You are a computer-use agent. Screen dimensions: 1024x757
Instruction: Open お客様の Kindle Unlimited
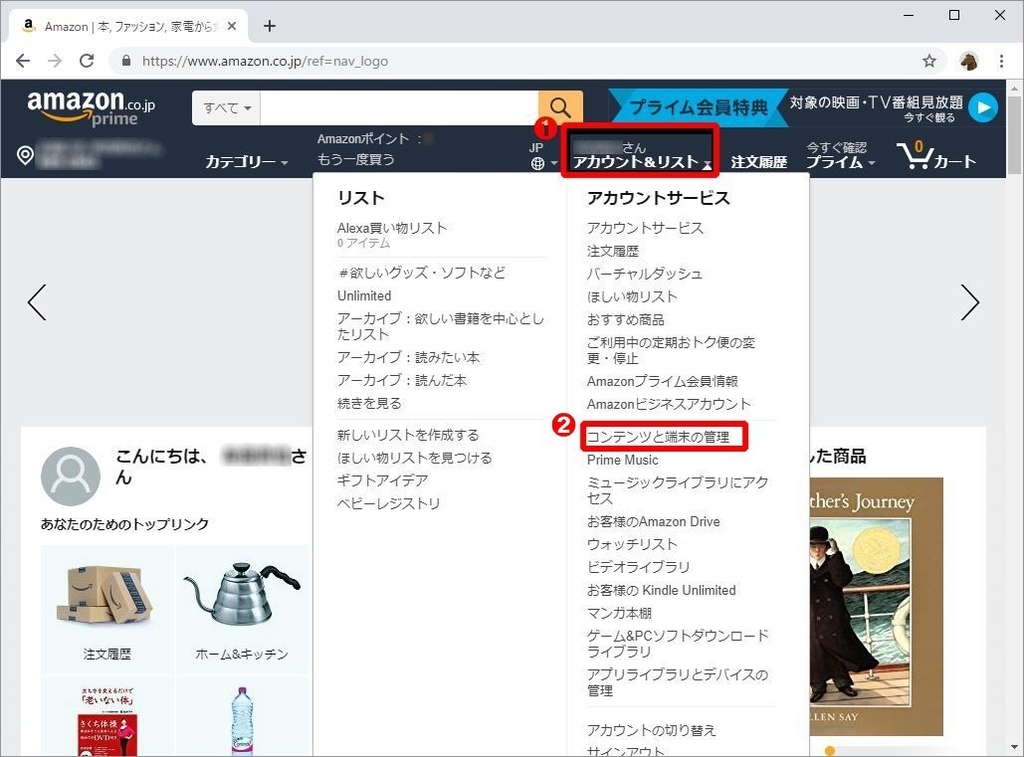[x=661, y=590]
